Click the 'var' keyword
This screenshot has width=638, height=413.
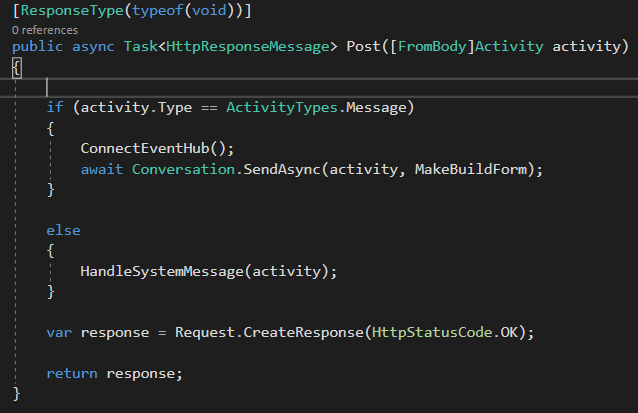(x=59, y=333)
